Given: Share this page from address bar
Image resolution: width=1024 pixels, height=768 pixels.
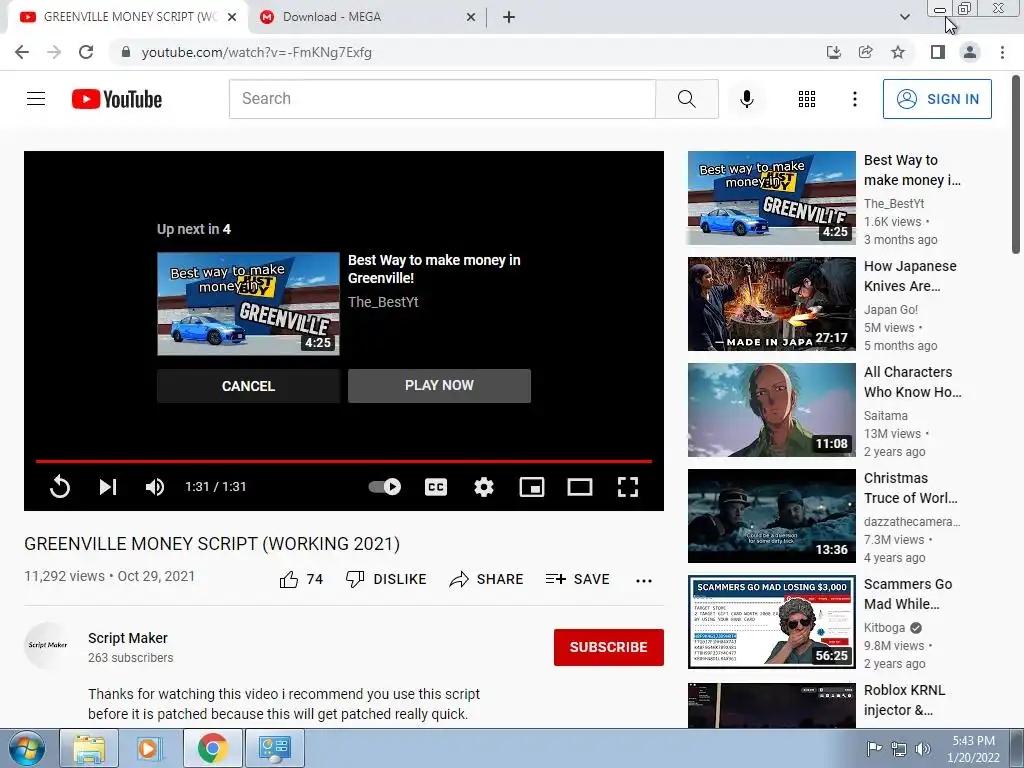Looking at the screenshot, I should (x=865, y=52).
